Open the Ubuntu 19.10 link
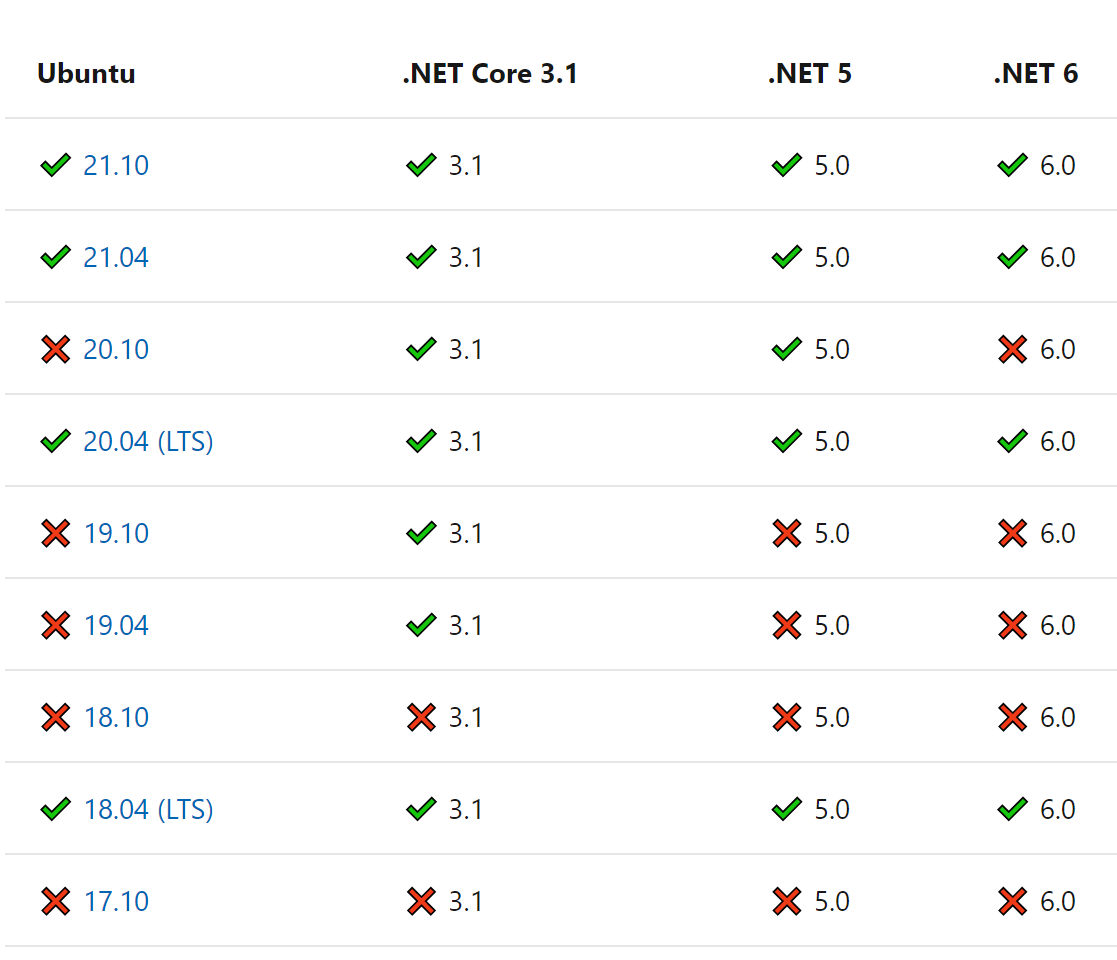Image resolution: width=1117 pixels, height=960 pixels. (116, 533)
